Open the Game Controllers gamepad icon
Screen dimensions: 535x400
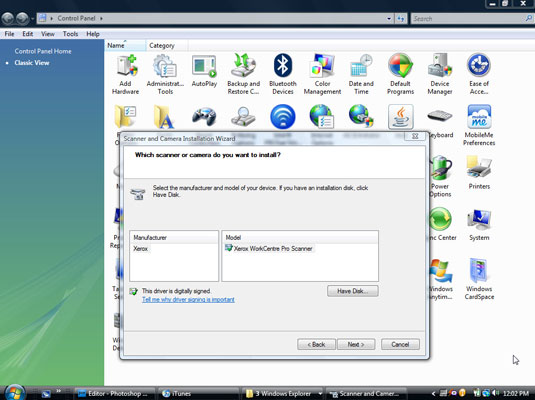pos(204,117)
